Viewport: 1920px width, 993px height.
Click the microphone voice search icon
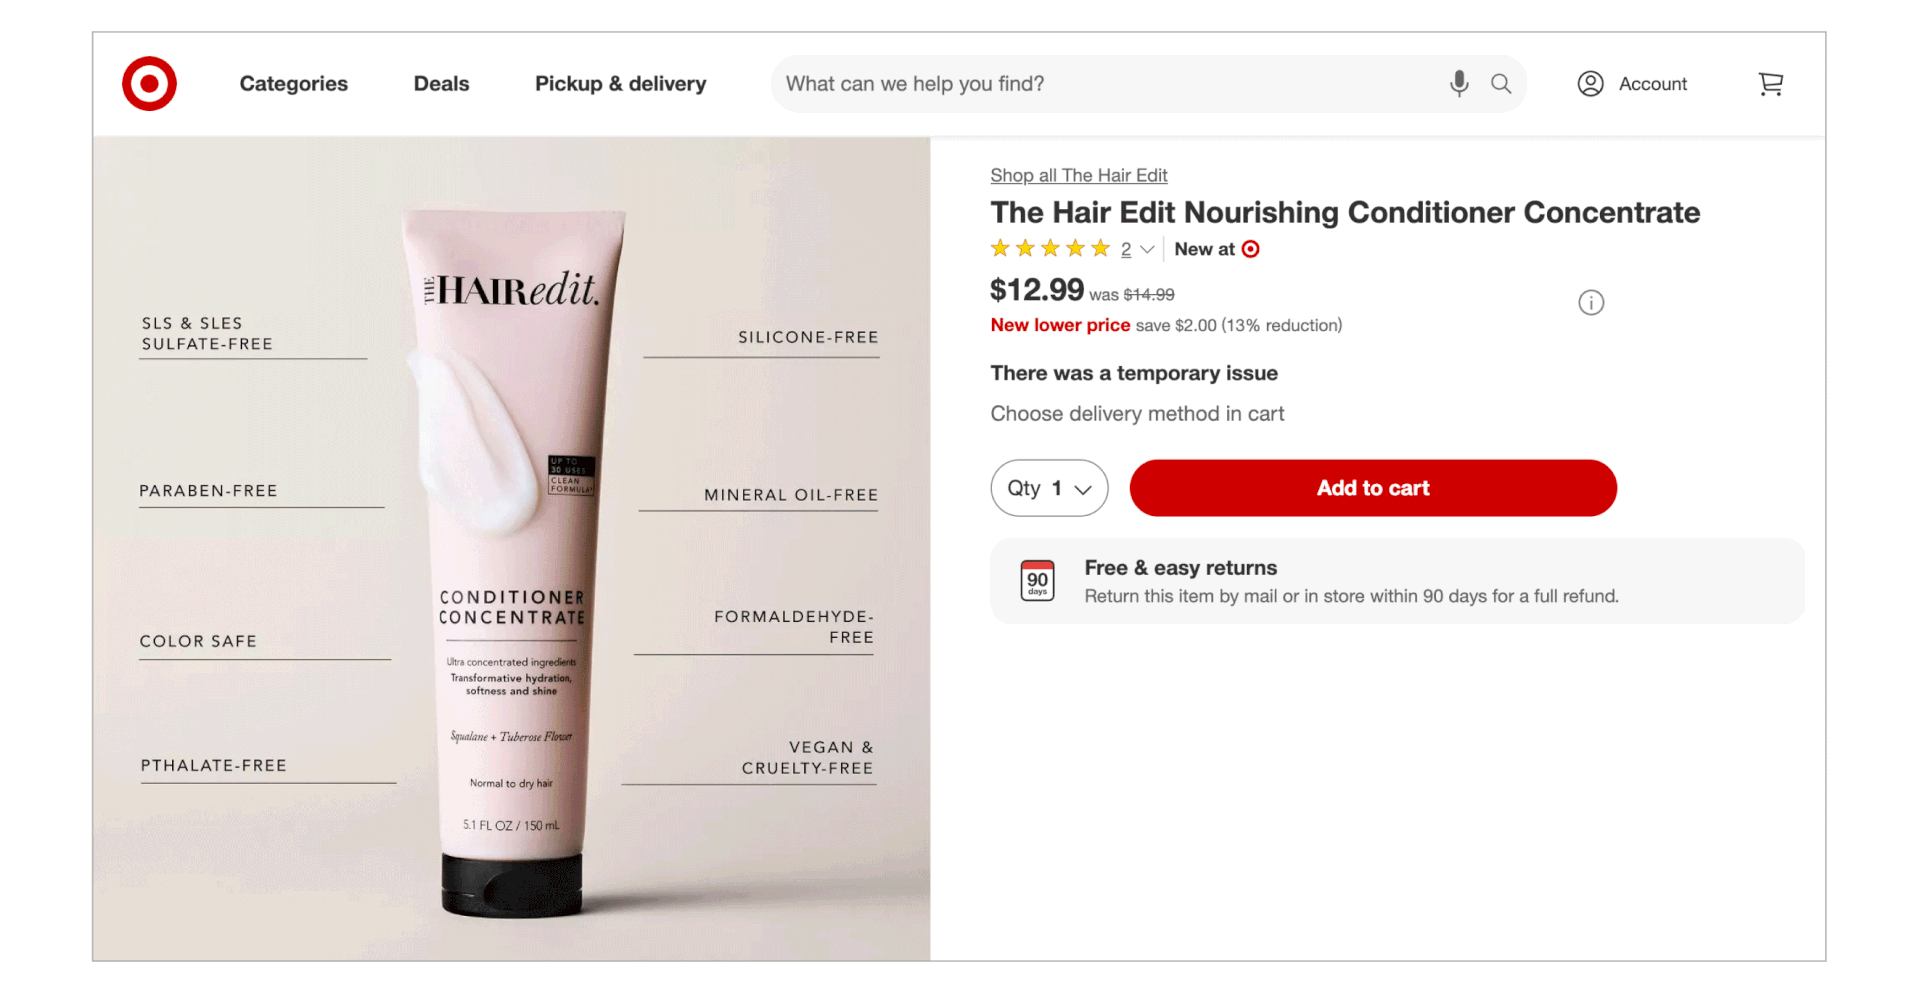click(1459, 84)
